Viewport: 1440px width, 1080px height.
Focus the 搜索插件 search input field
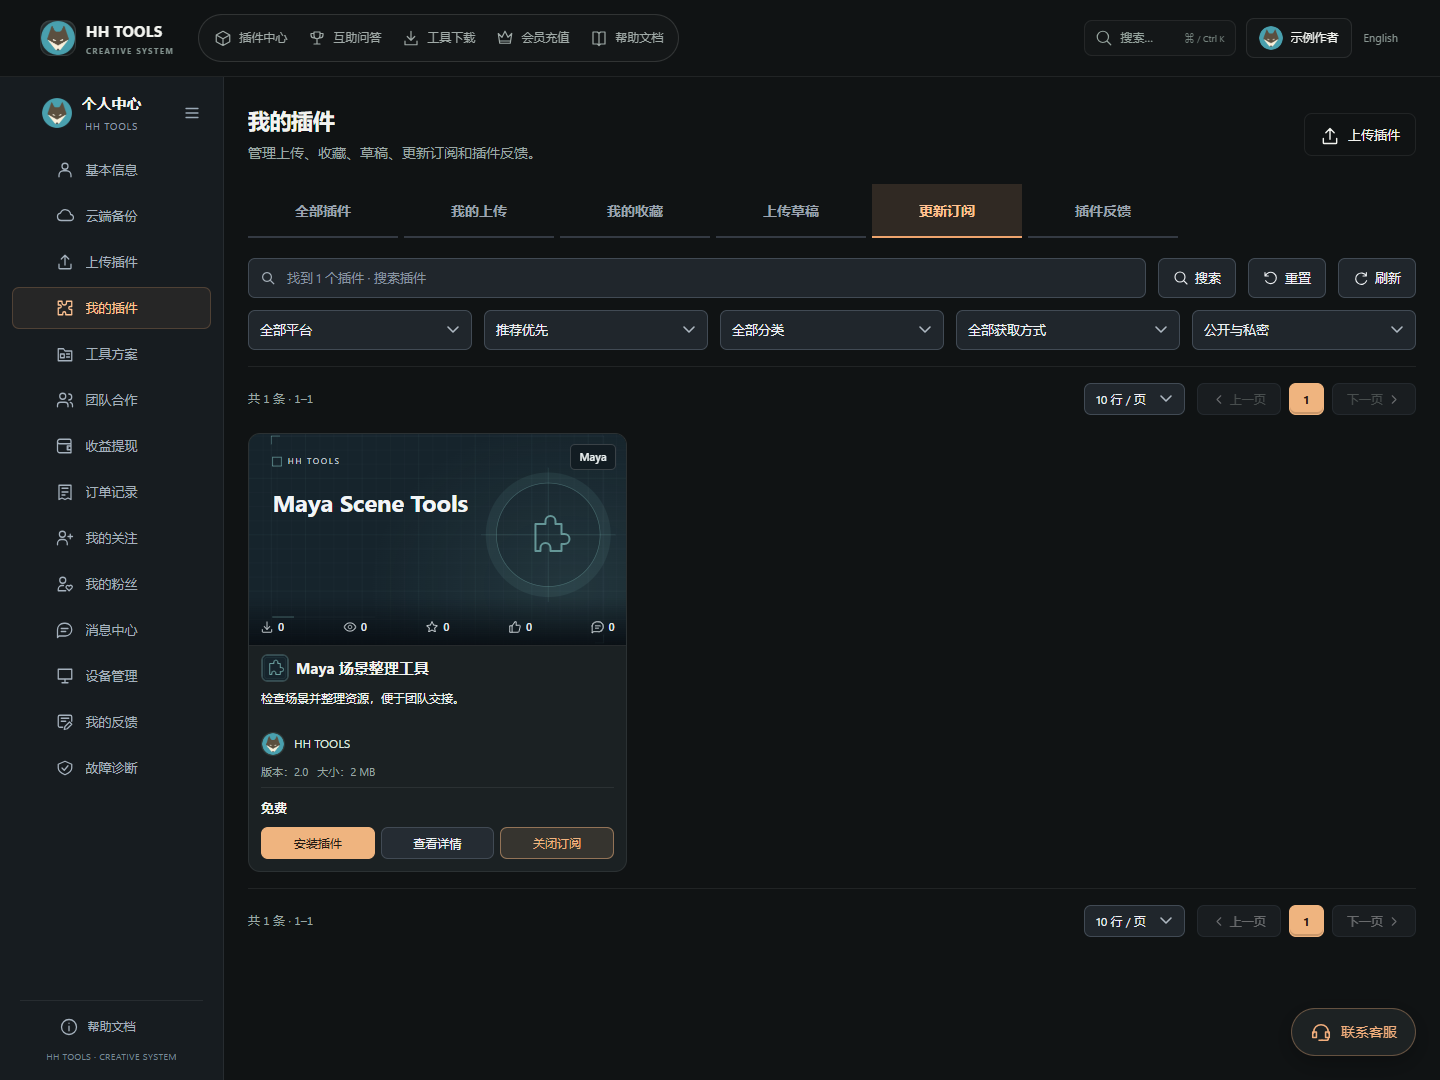697,278
